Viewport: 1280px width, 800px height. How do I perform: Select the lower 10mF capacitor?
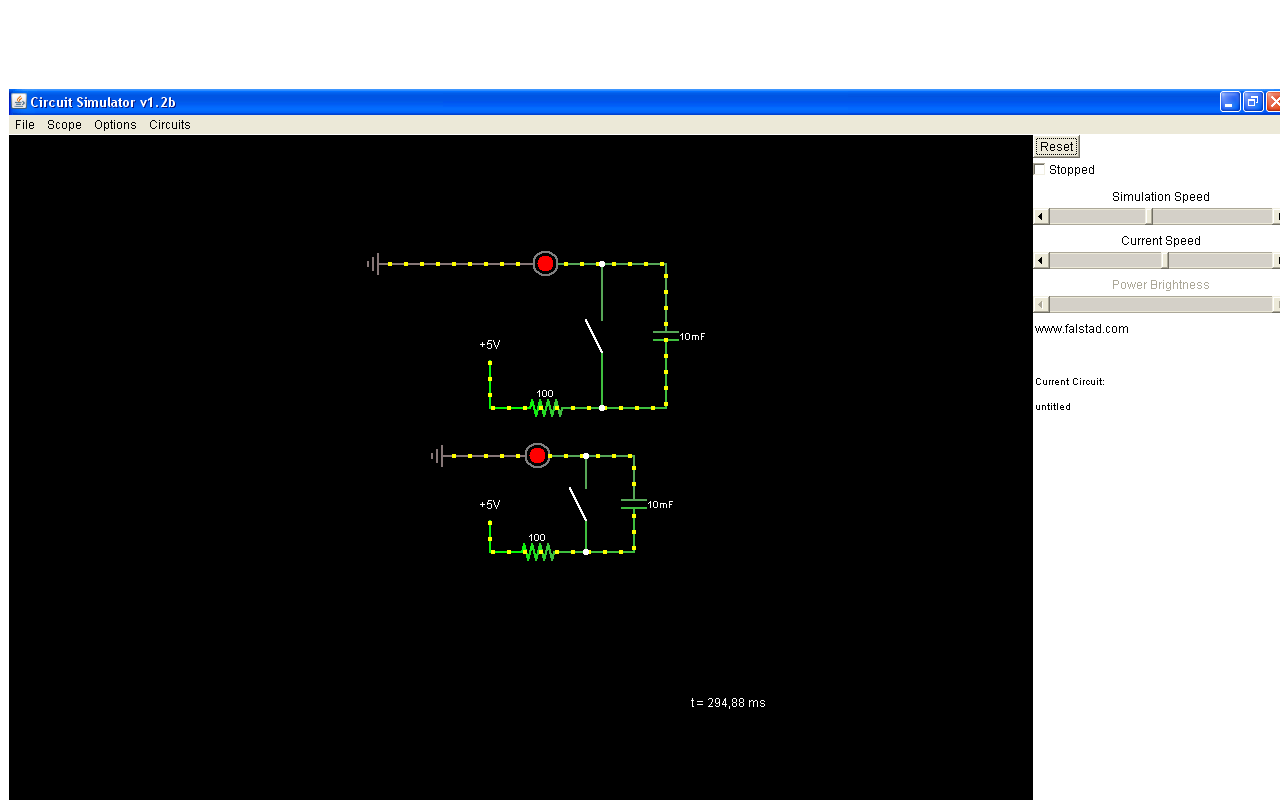tap(634, 504)
